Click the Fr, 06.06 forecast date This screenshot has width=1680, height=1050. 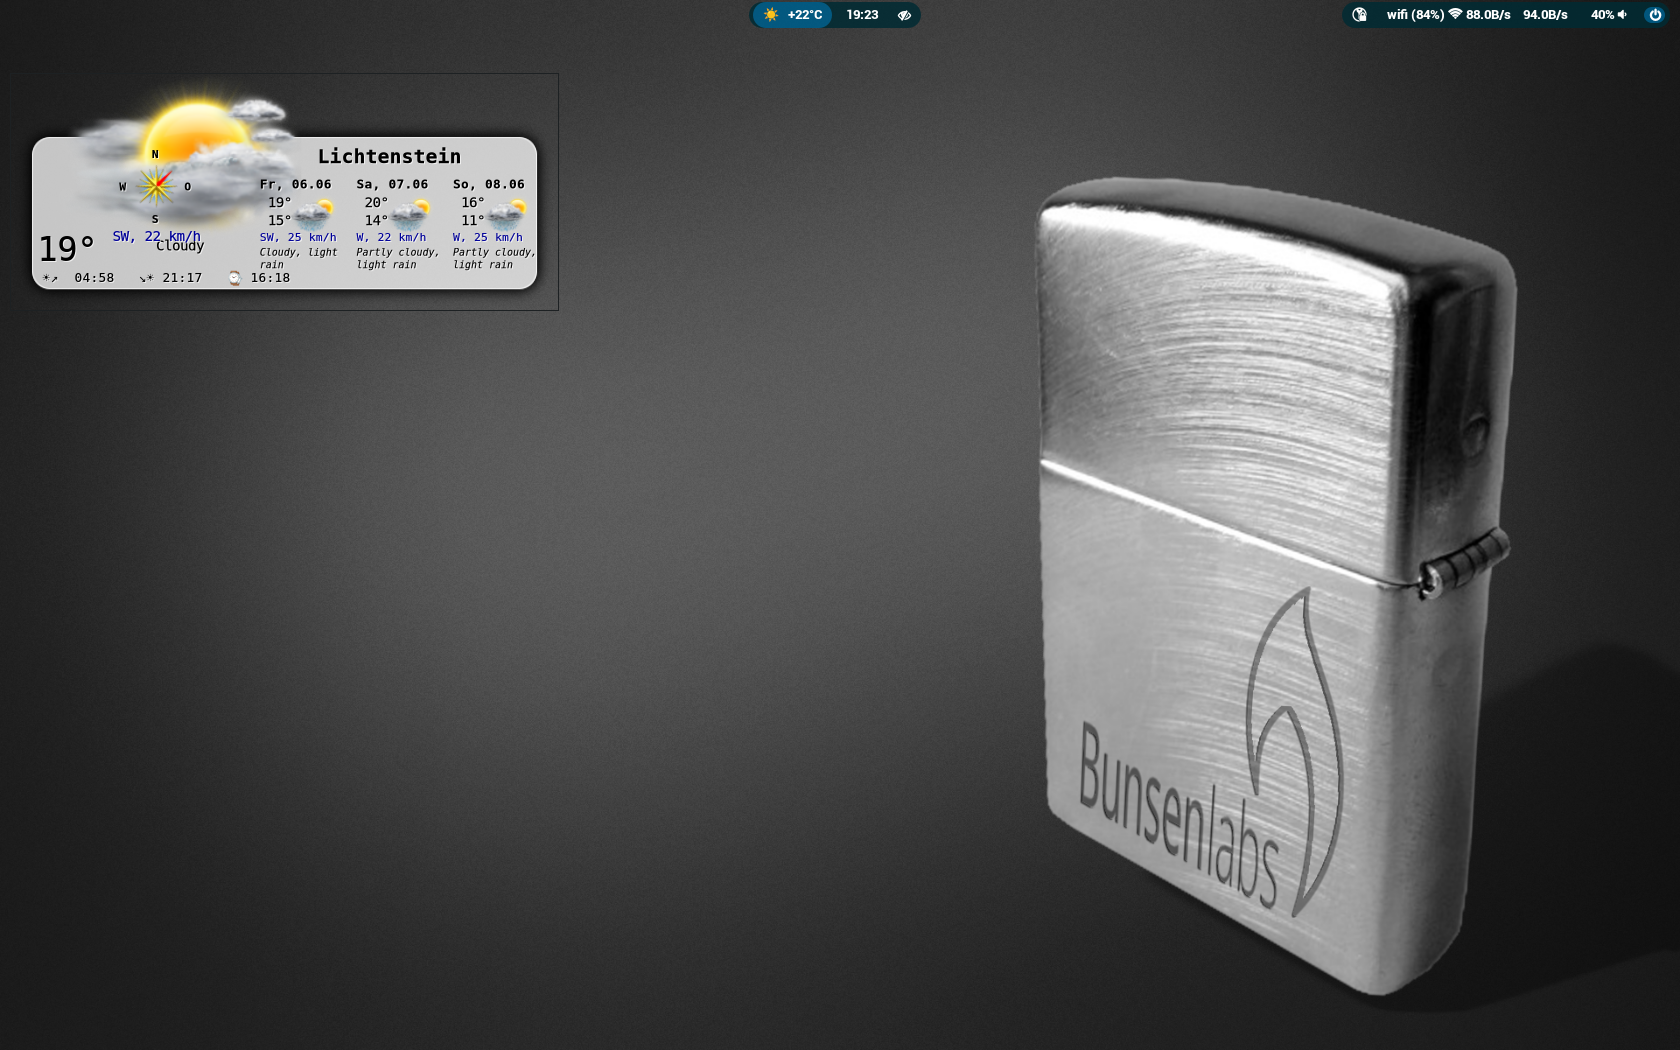[x=295, y=184]
